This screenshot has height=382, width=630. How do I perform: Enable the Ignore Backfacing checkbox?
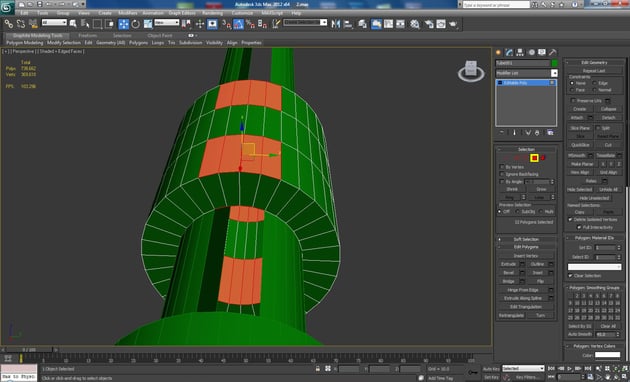pyautogui.click(x=502, y=174)
